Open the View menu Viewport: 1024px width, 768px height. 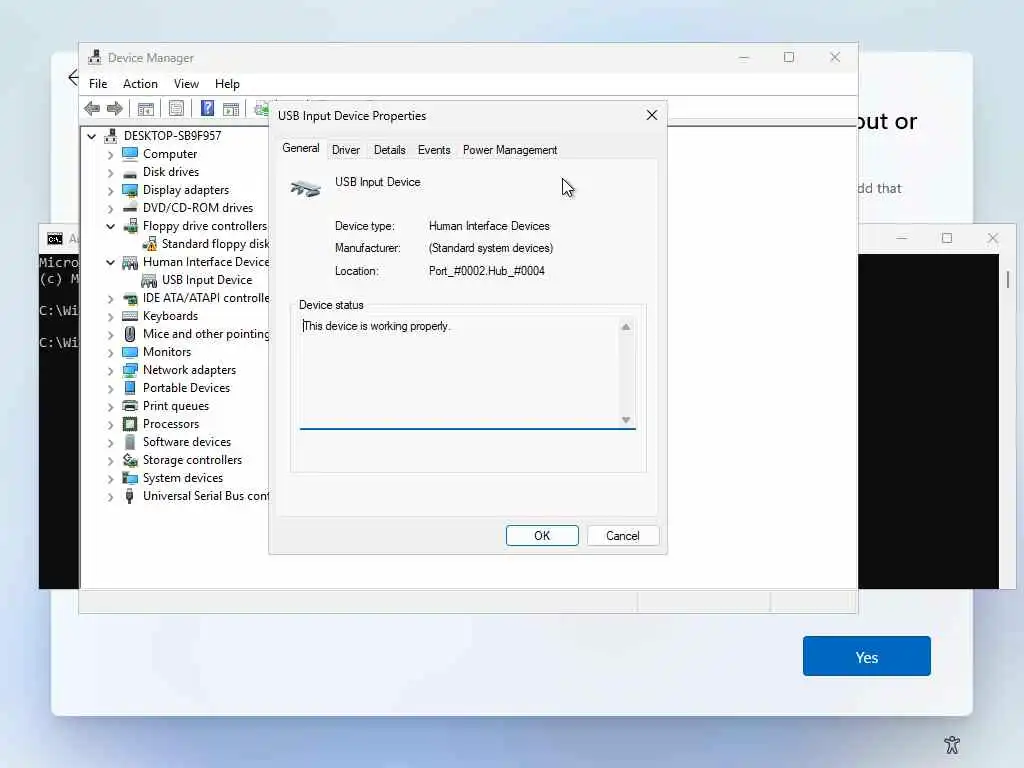click(x=186, y=84)
